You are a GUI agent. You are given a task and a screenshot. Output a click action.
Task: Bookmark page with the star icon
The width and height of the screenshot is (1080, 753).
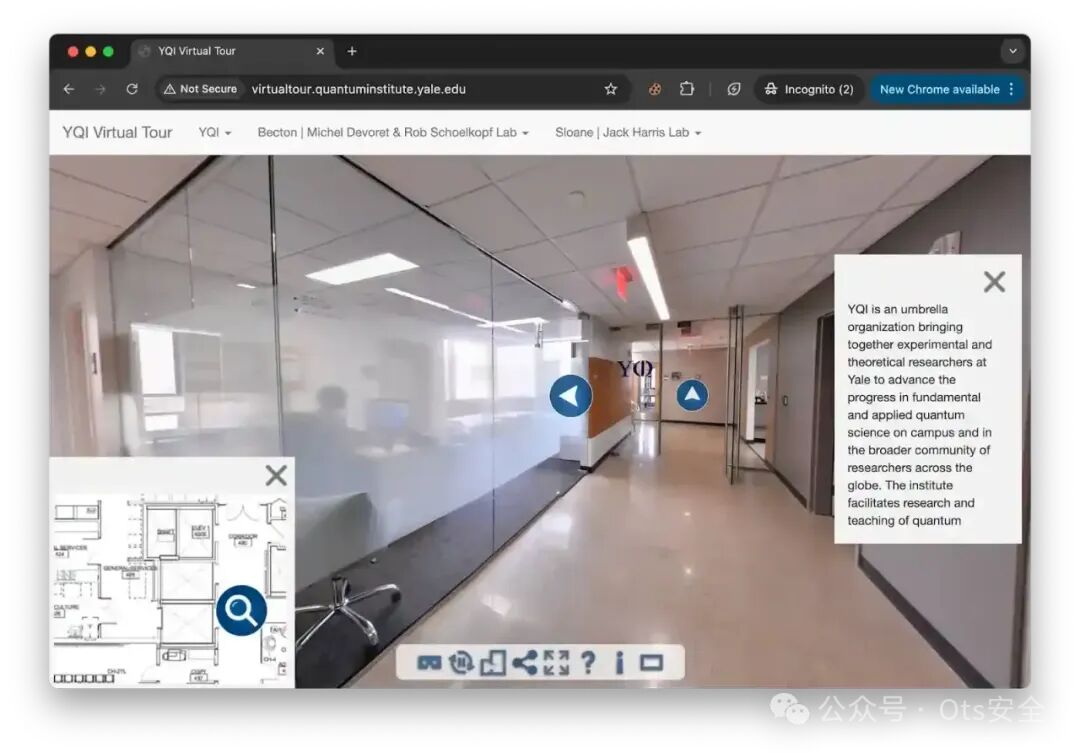coord(610,89)
